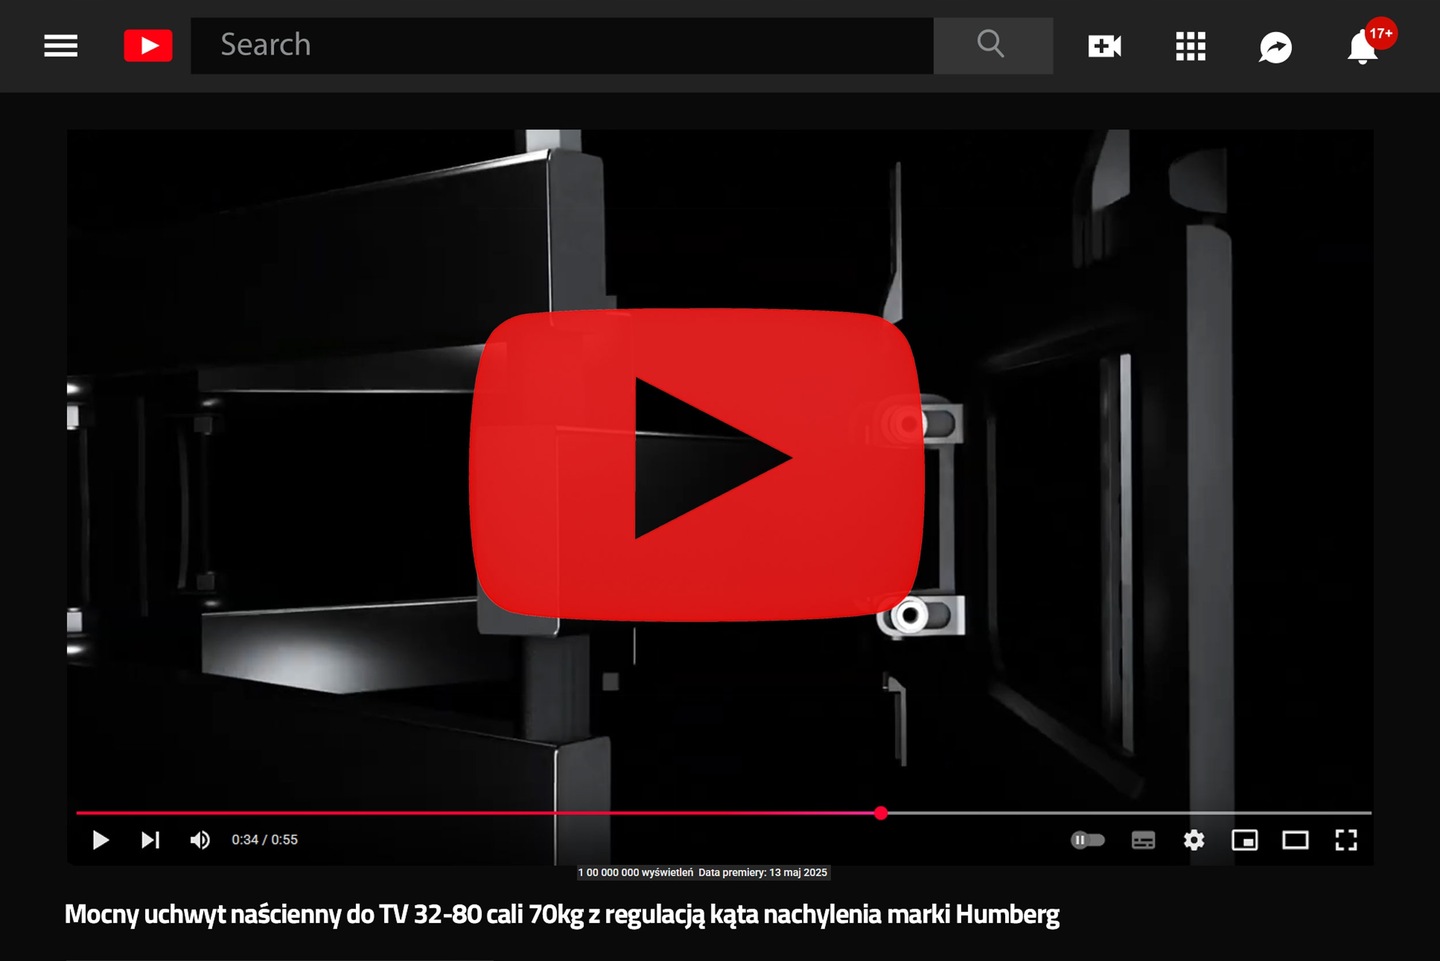Focus the Search input field
Image resolution: width=1440 pixels, height=961 pixels.
coord(560,46)
